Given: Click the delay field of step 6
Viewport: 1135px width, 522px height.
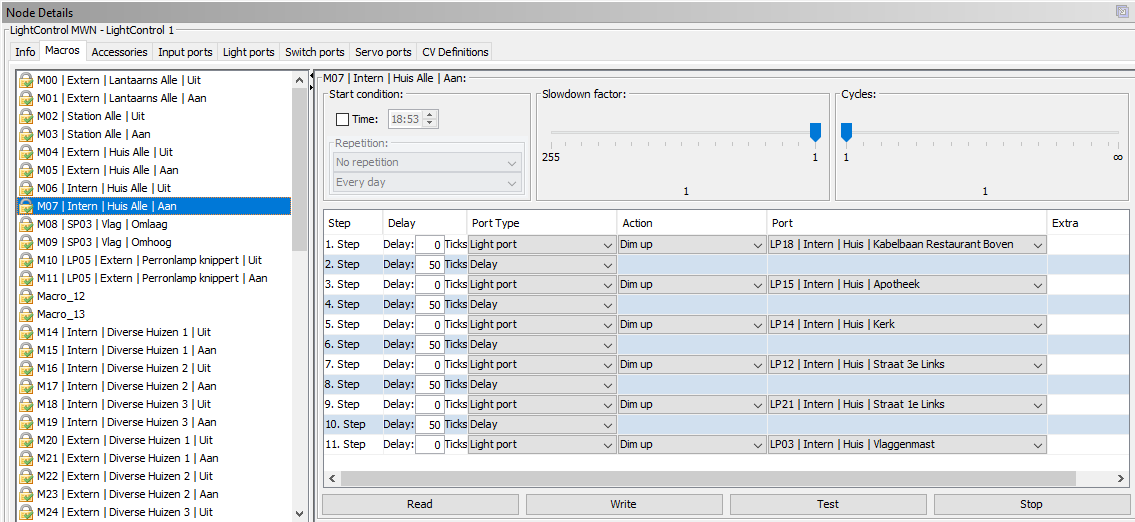Looking at the screenshot, I should tap(430, 345).
